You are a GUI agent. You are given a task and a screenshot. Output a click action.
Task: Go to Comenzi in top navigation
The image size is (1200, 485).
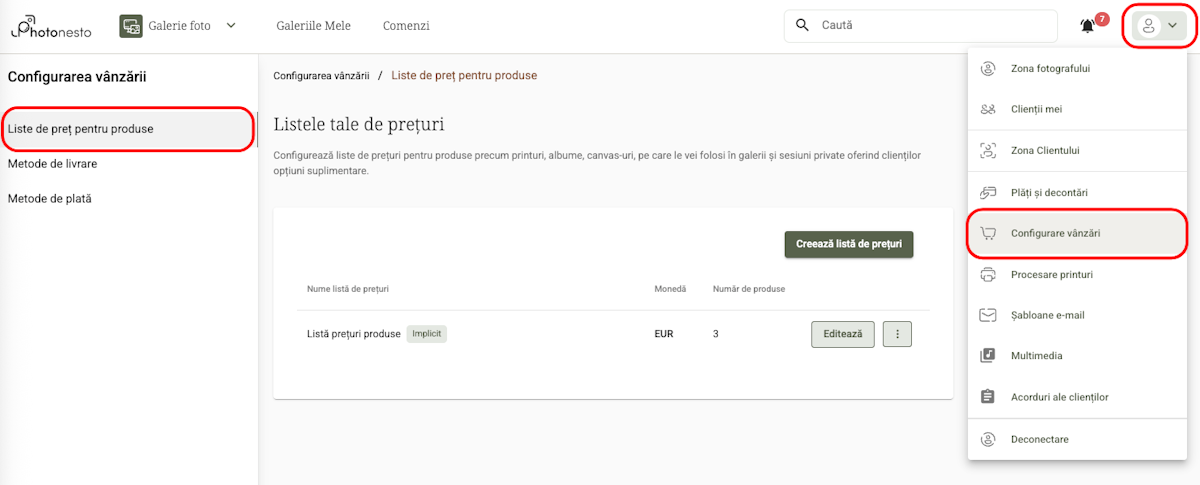click(406, 26)
